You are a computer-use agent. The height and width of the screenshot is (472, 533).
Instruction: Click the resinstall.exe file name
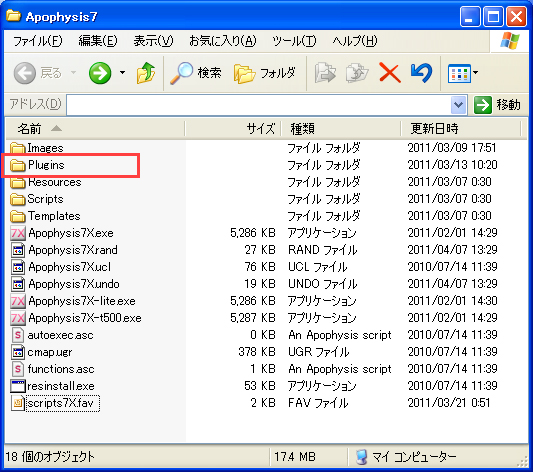(x=61, y=386)
